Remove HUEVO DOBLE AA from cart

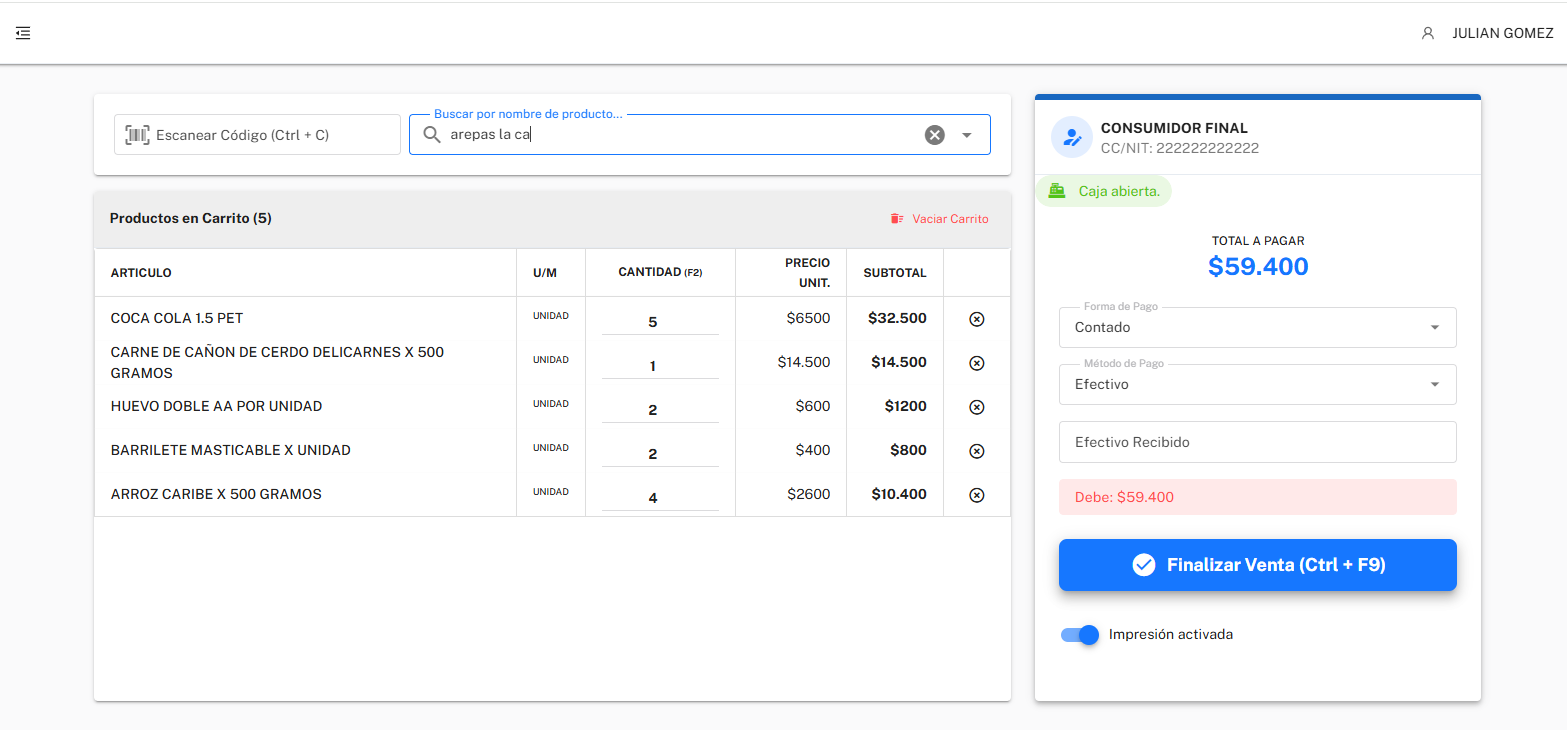[977, 407]
